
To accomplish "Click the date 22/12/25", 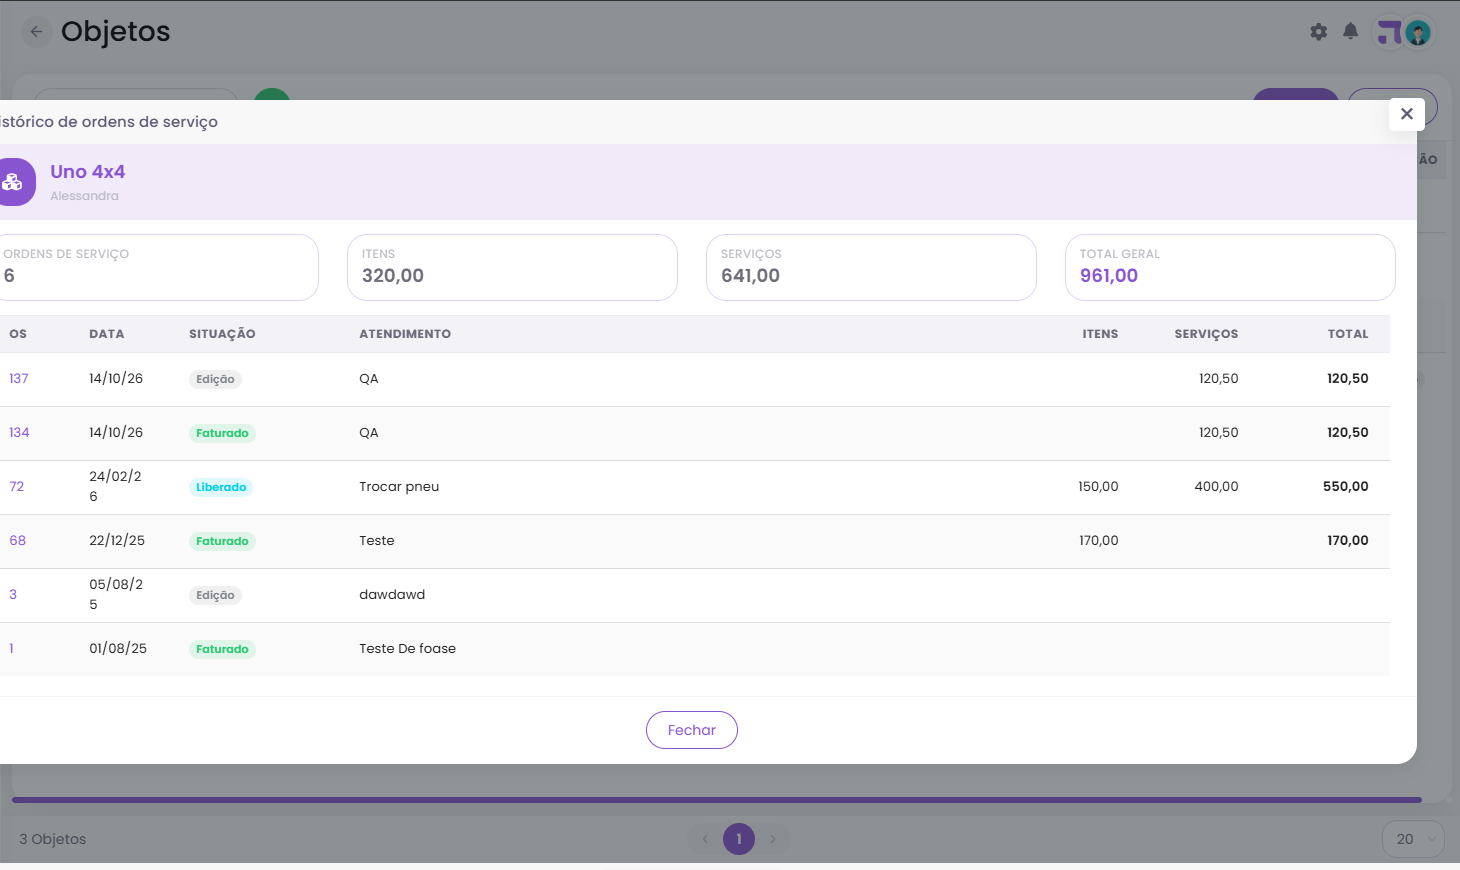I will pos(117,541).
